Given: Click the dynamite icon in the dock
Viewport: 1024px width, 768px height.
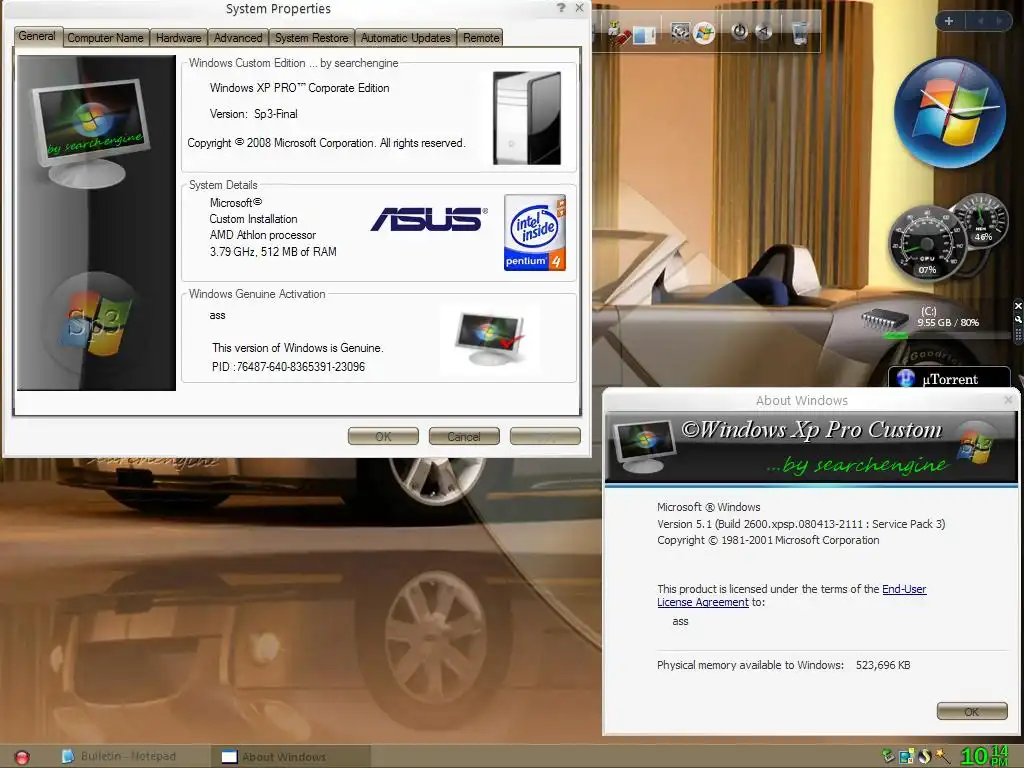Looking at the screenshot, I should [618, 33].
